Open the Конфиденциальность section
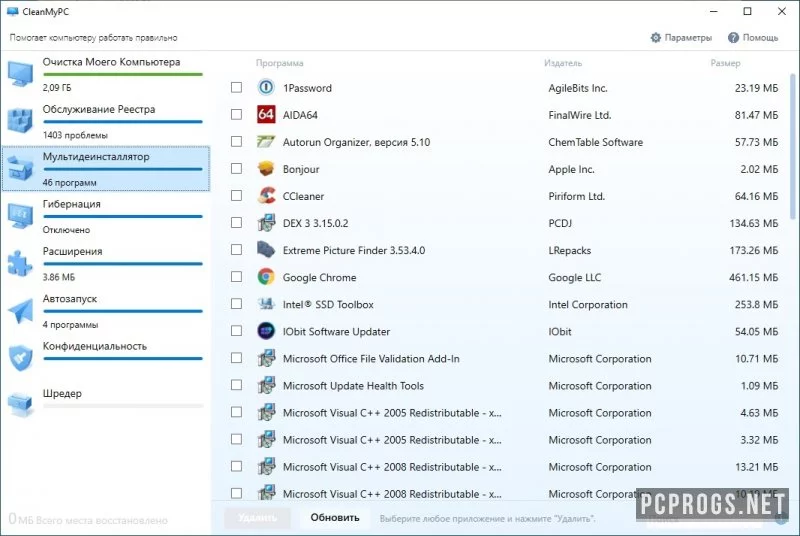The width and height of the screenshot is (800, 536). point(106,358)
